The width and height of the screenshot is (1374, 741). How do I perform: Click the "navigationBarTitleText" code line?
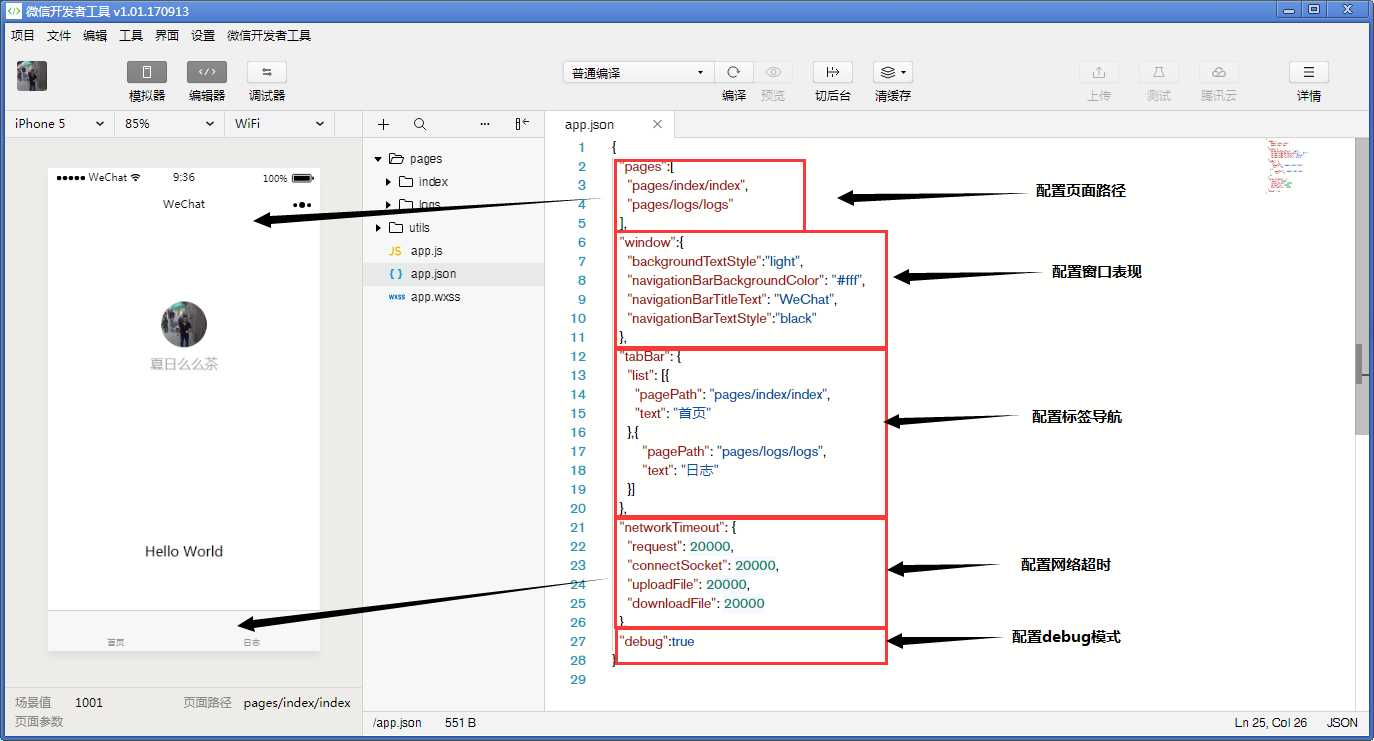pyautogui.click(x=731, y=299)
